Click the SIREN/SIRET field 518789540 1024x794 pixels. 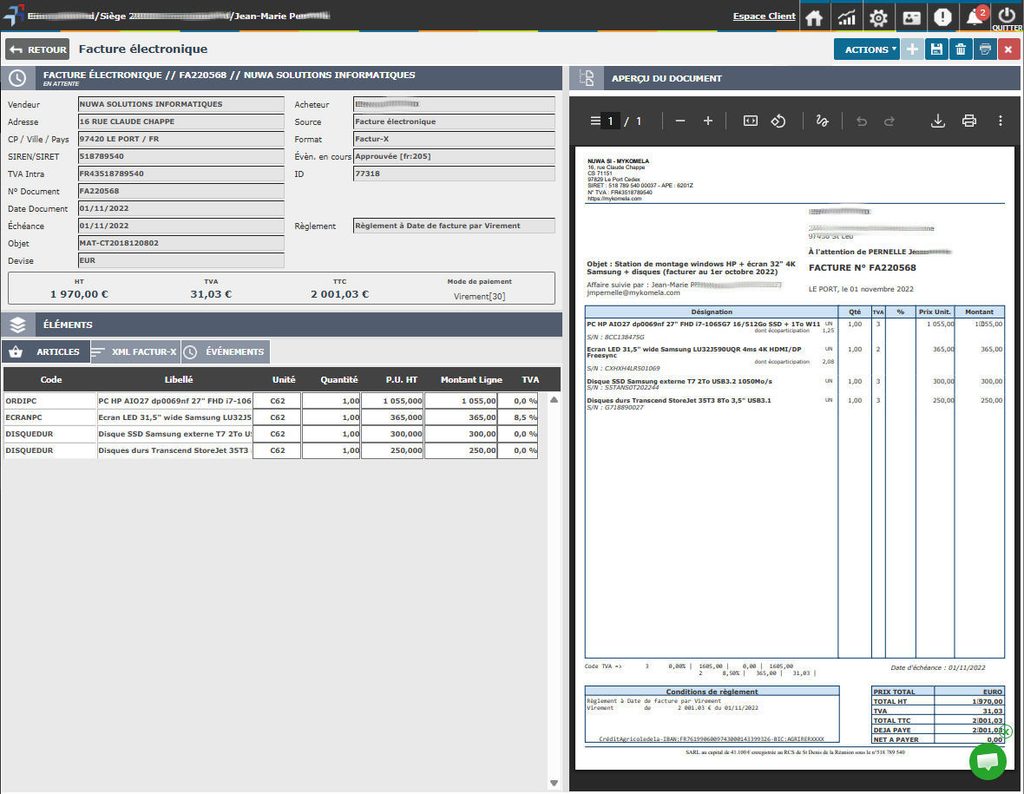point(181,157)
